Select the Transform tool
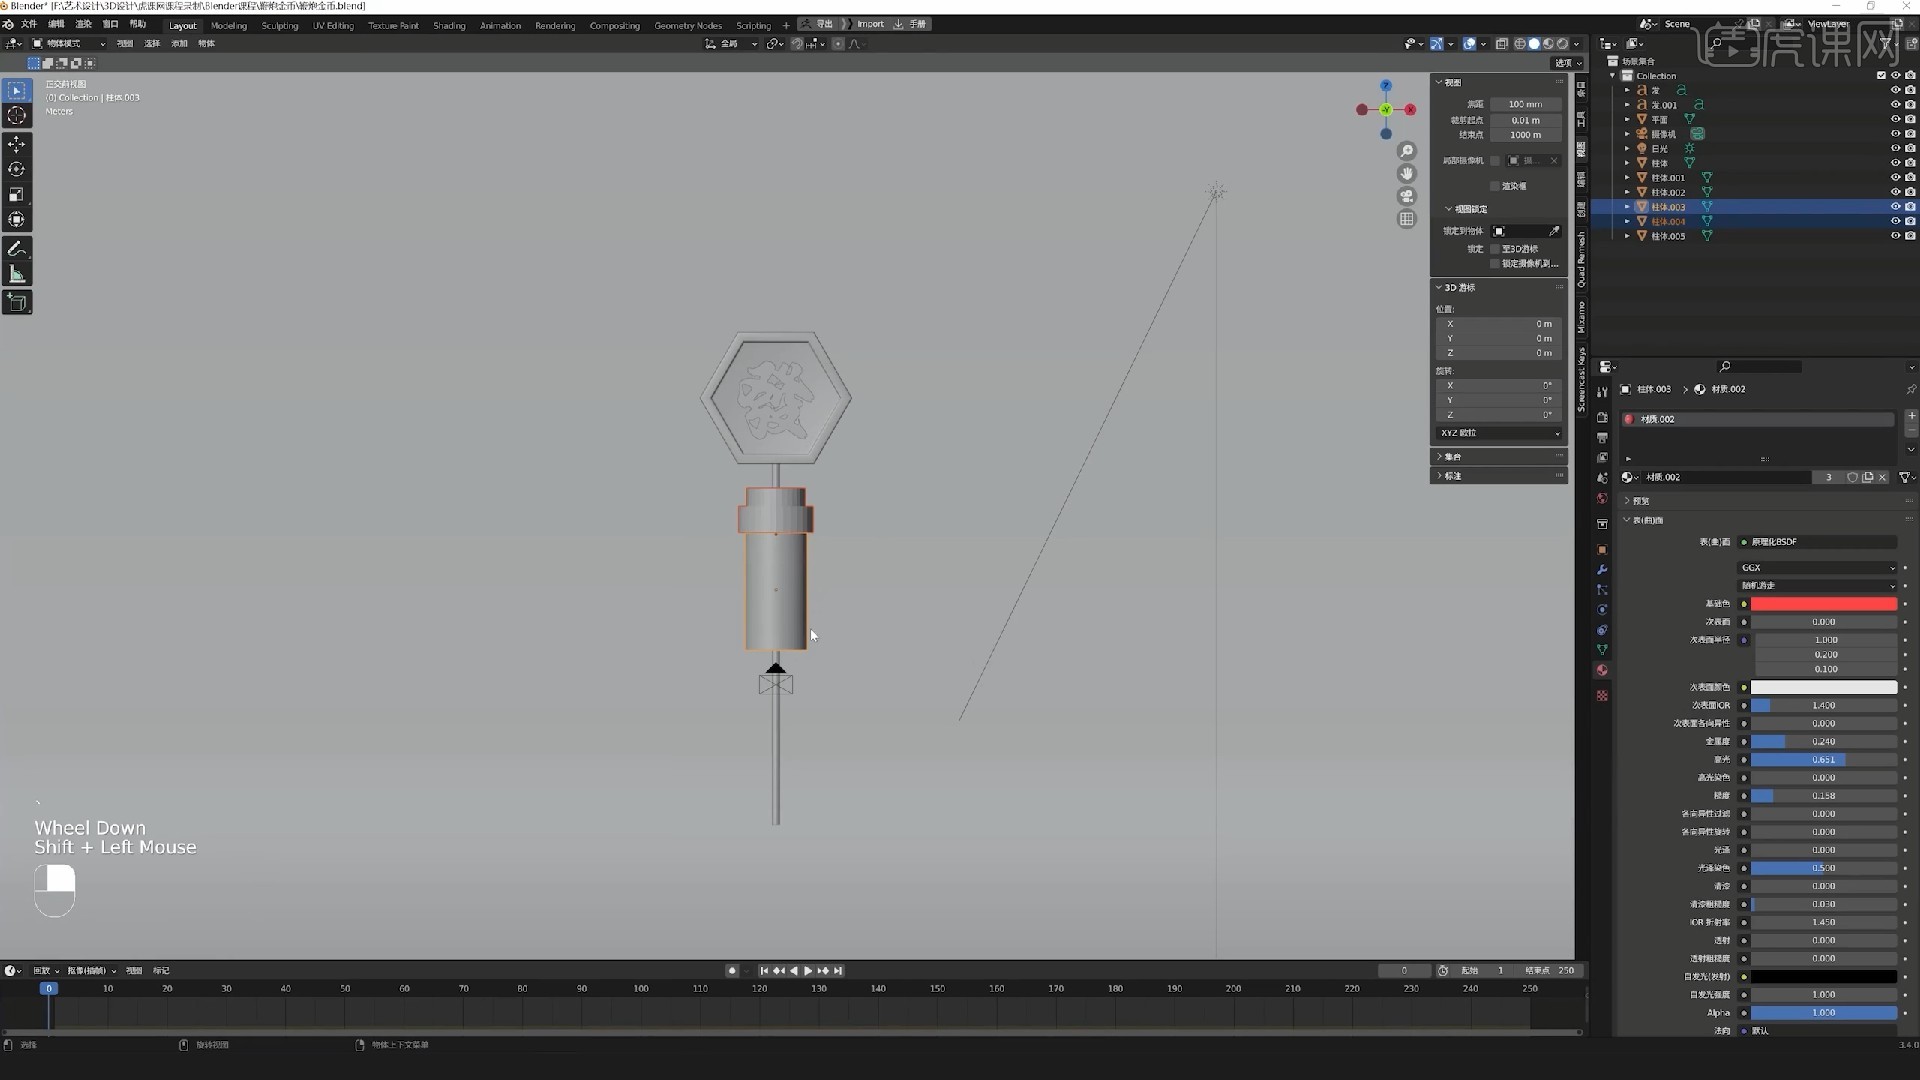Screen dimensions: 1920x1080 (x=17, y=220)
